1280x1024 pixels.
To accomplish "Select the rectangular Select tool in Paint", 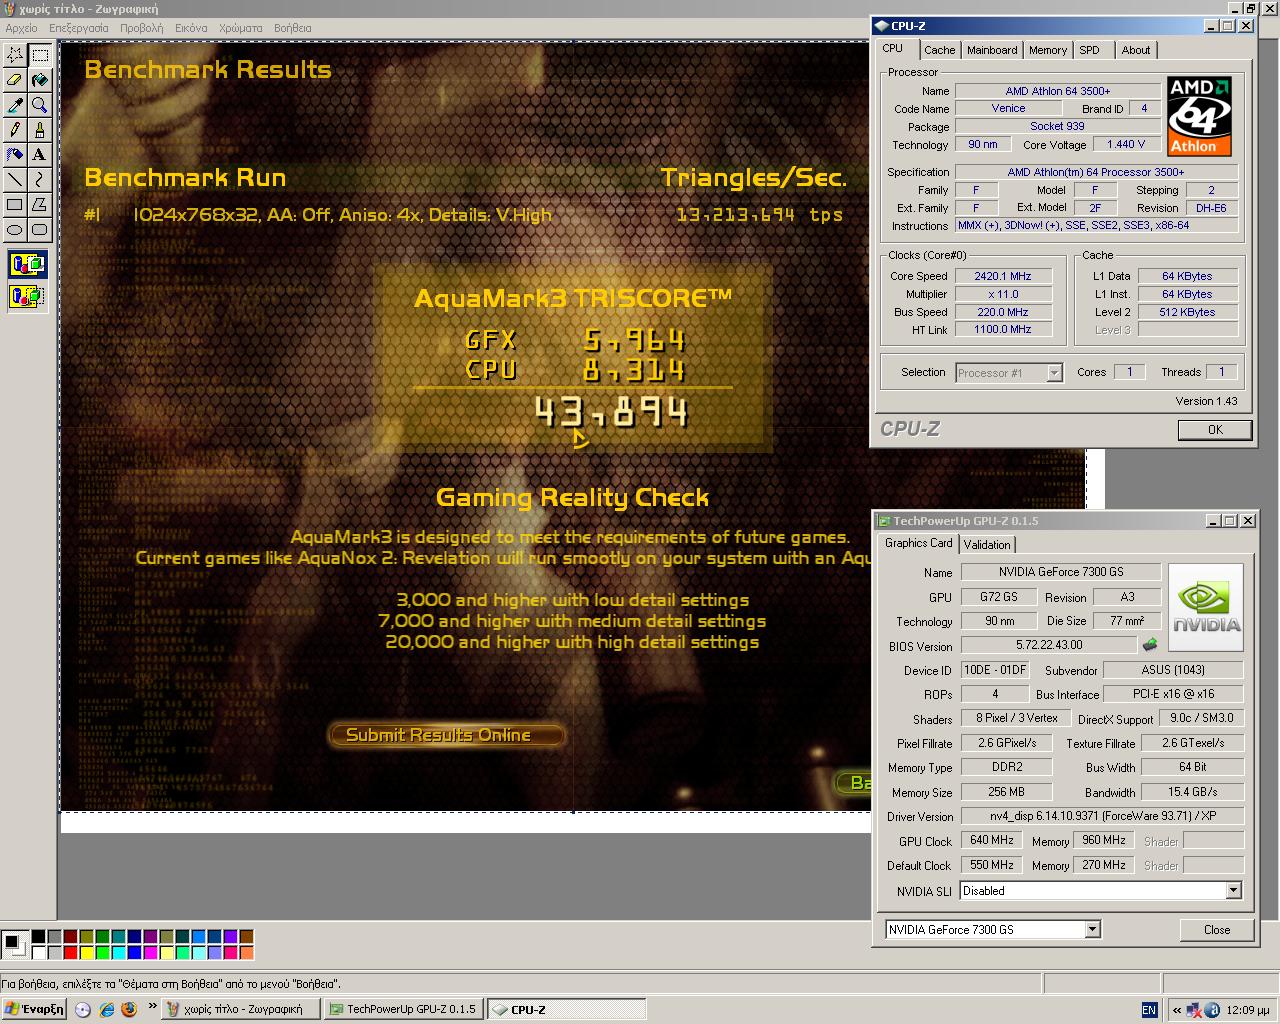I will click(x=40, y=55).
